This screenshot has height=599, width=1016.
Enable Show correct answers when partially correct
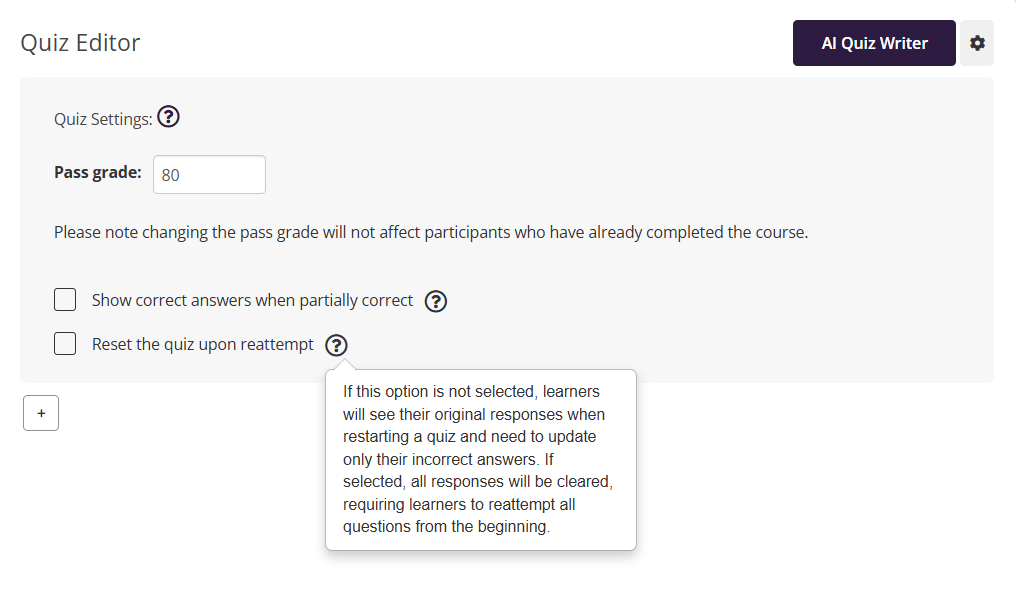[x=65, y=300]
